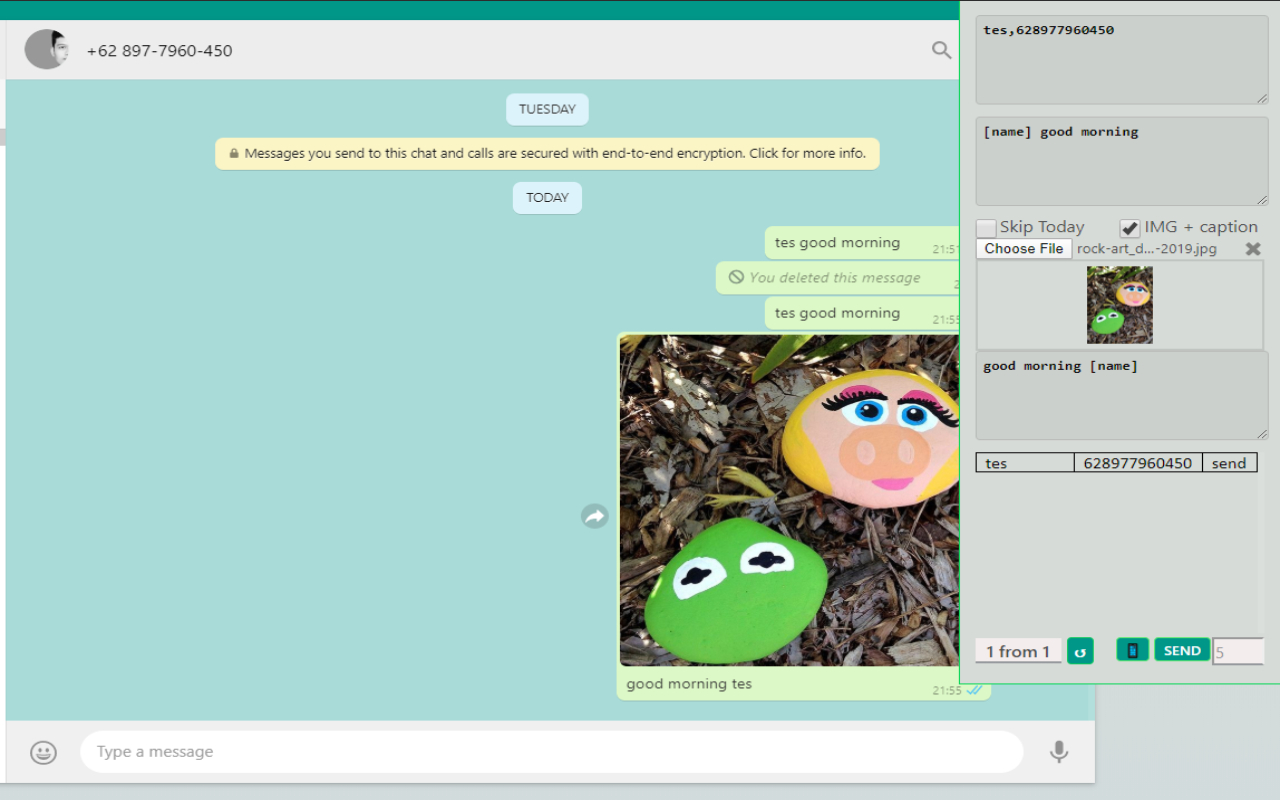
Task: Click the rock-art image preview thumbnail
Action: pyautogui.click(x=1119, y=304)
